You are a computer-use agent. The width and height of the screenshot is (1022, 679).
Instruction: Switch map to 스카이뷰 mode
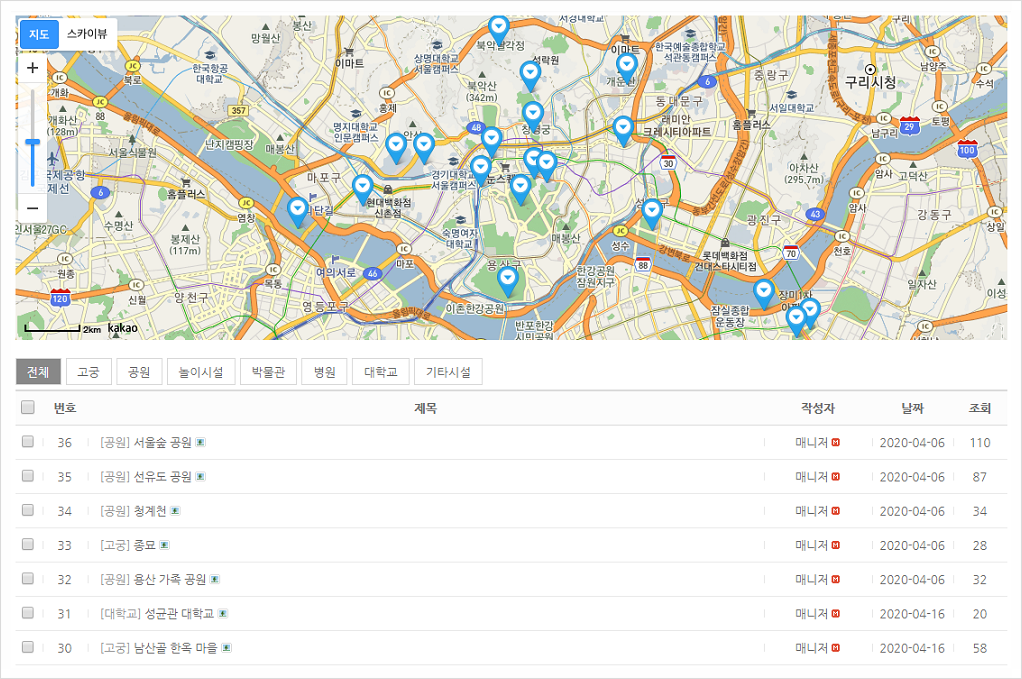click(x=87, y=34)
